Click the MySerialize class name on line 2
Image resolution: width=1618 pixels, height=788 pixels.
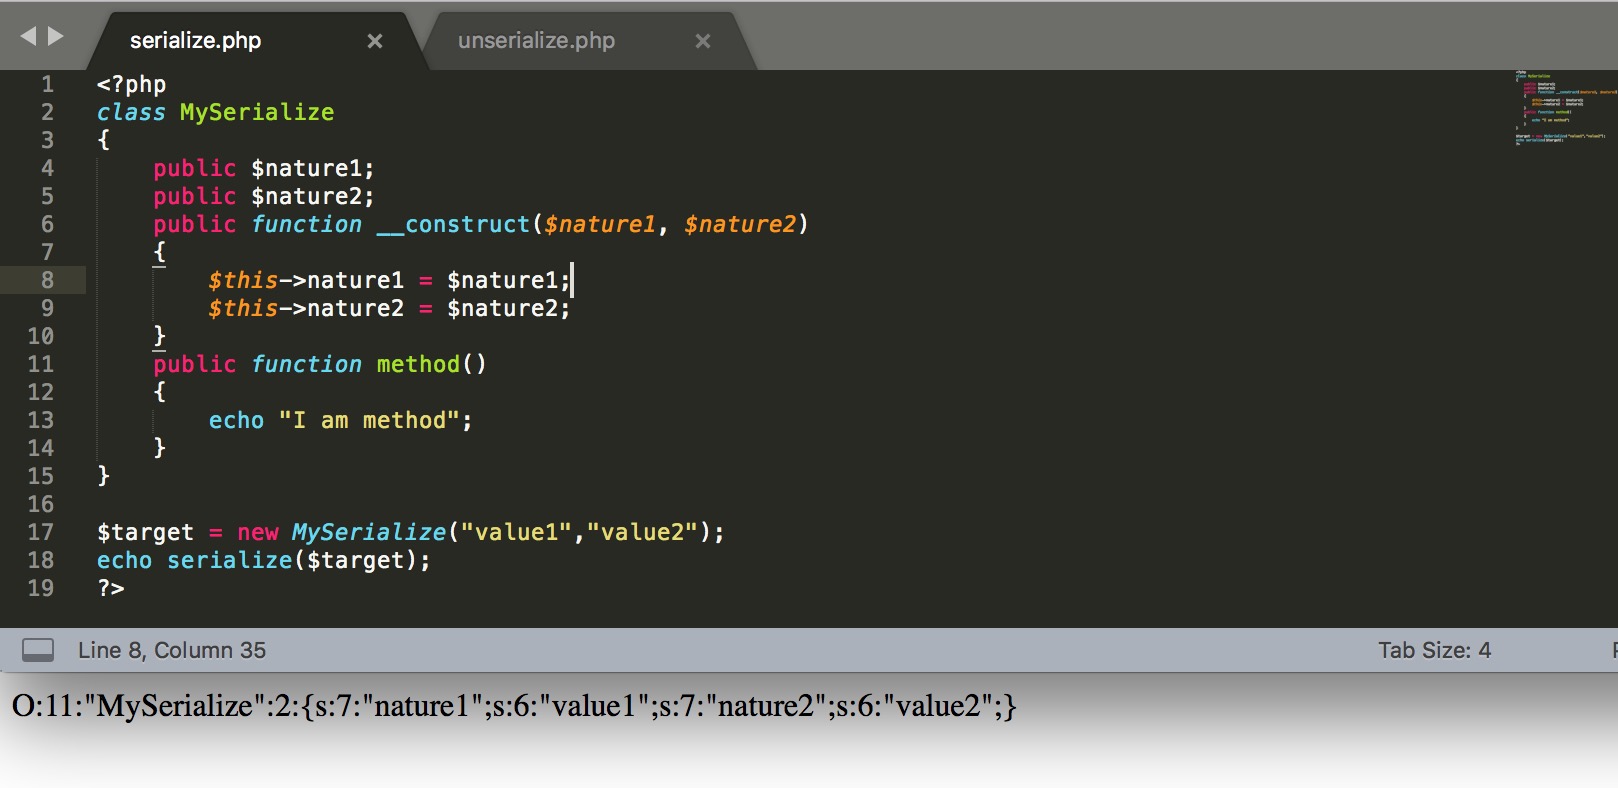point(257,112)
